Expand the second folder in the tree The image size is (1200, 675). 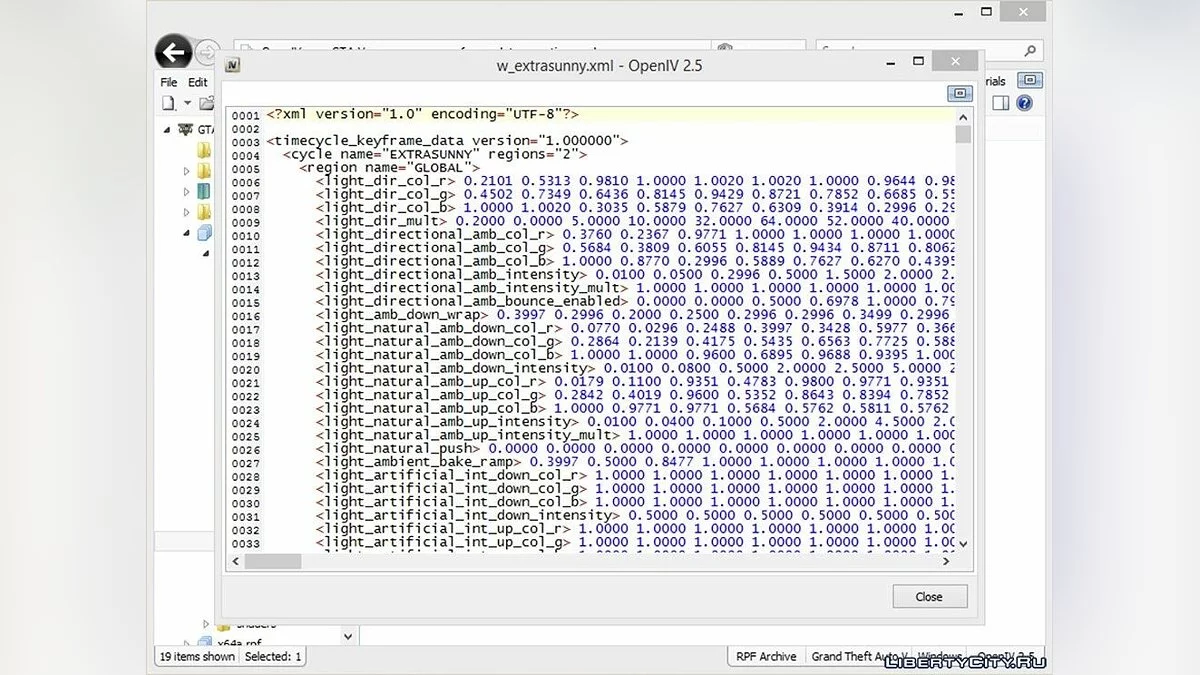point(186,171)
